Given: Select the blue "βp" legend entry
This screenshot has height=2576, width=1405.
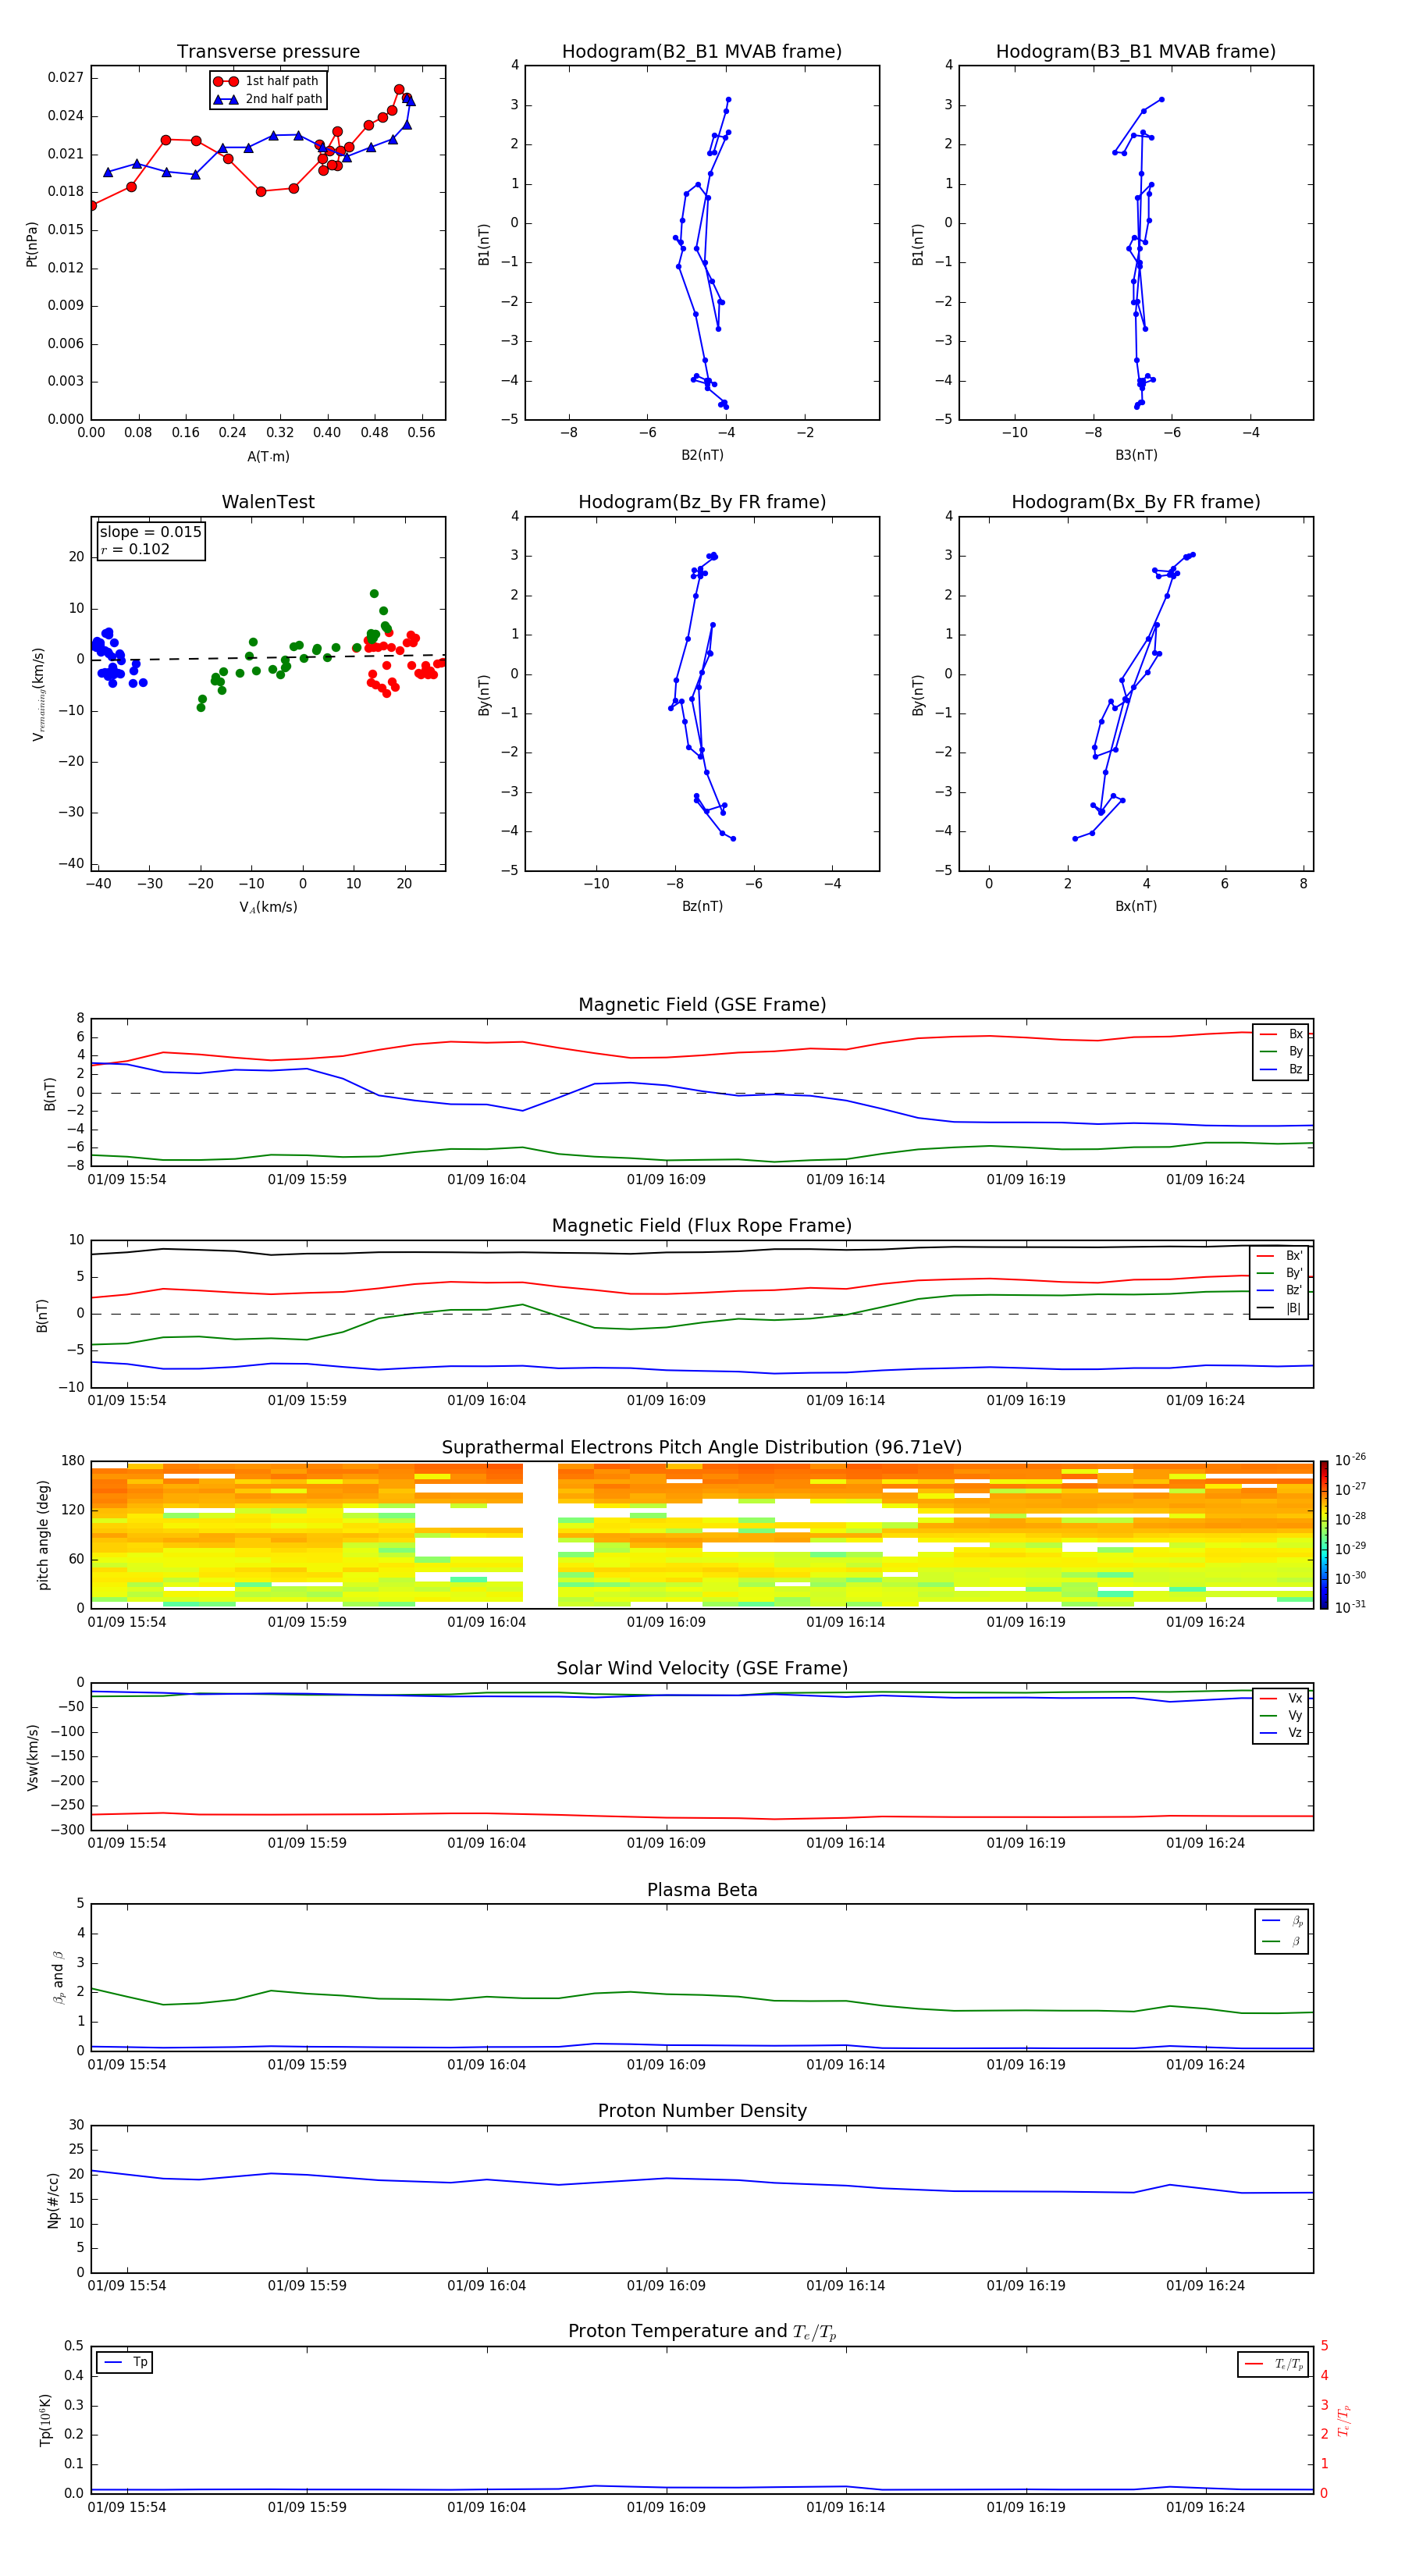Looking at the screenshot, I should [1282, 1921].
